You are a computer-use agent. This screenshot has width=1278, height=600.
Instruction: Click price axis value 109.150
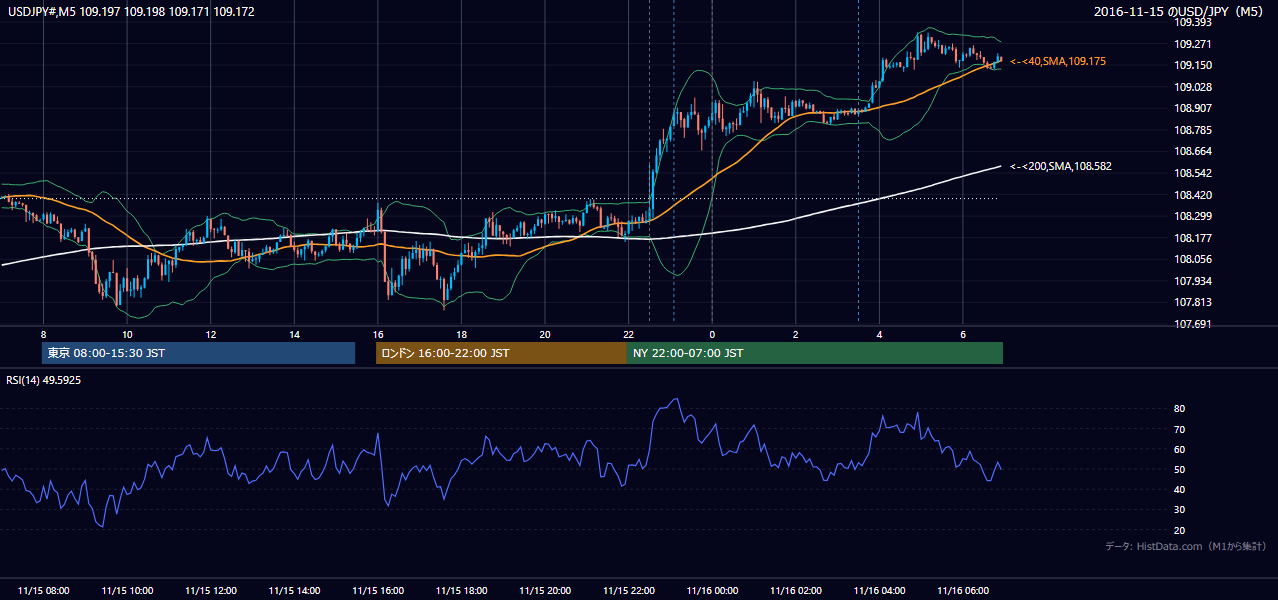[x=1193, y=65]
